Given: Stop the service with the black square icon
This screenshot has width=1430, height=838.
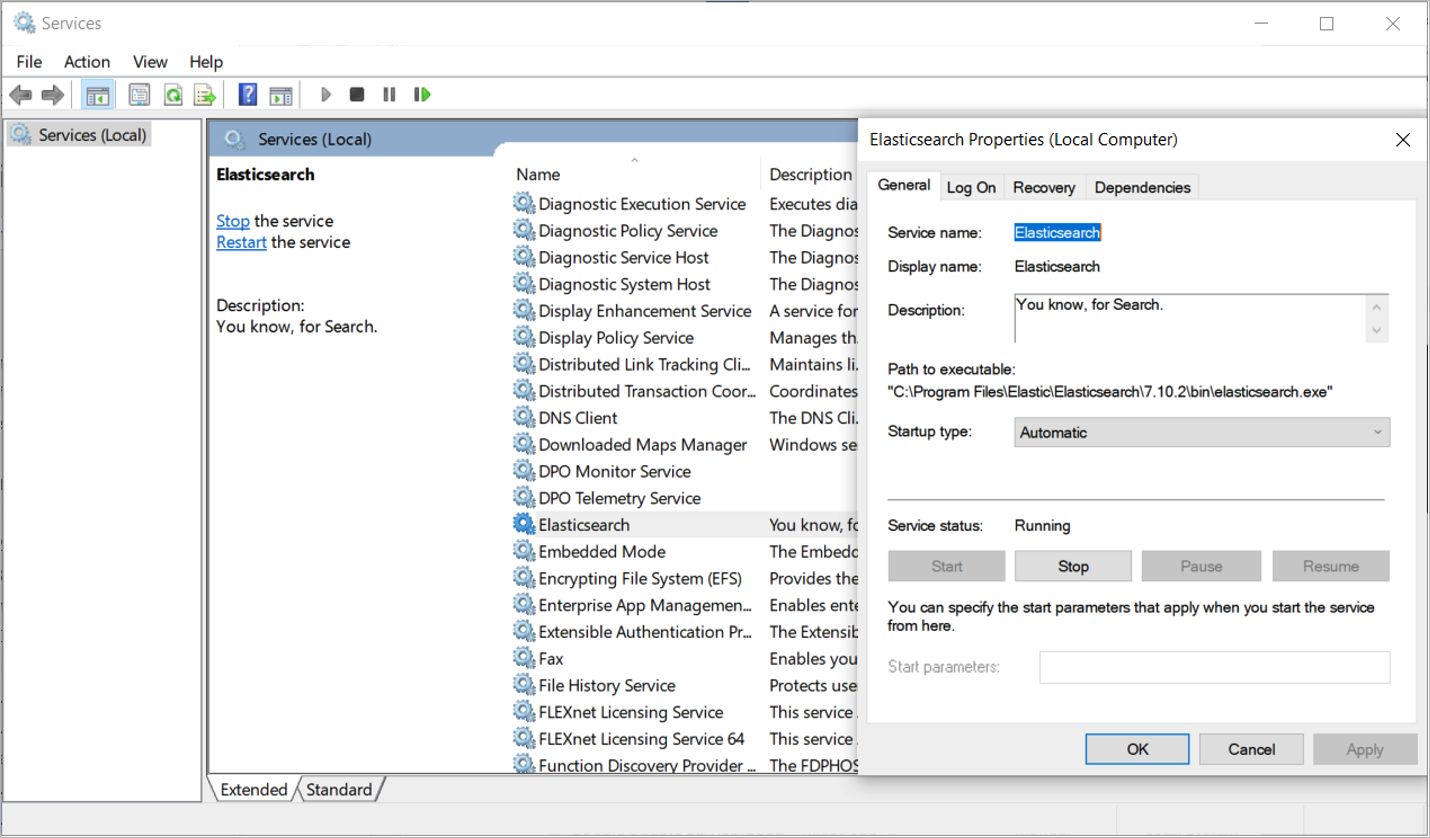Looking at the screenshot, I should coord(357,94).
